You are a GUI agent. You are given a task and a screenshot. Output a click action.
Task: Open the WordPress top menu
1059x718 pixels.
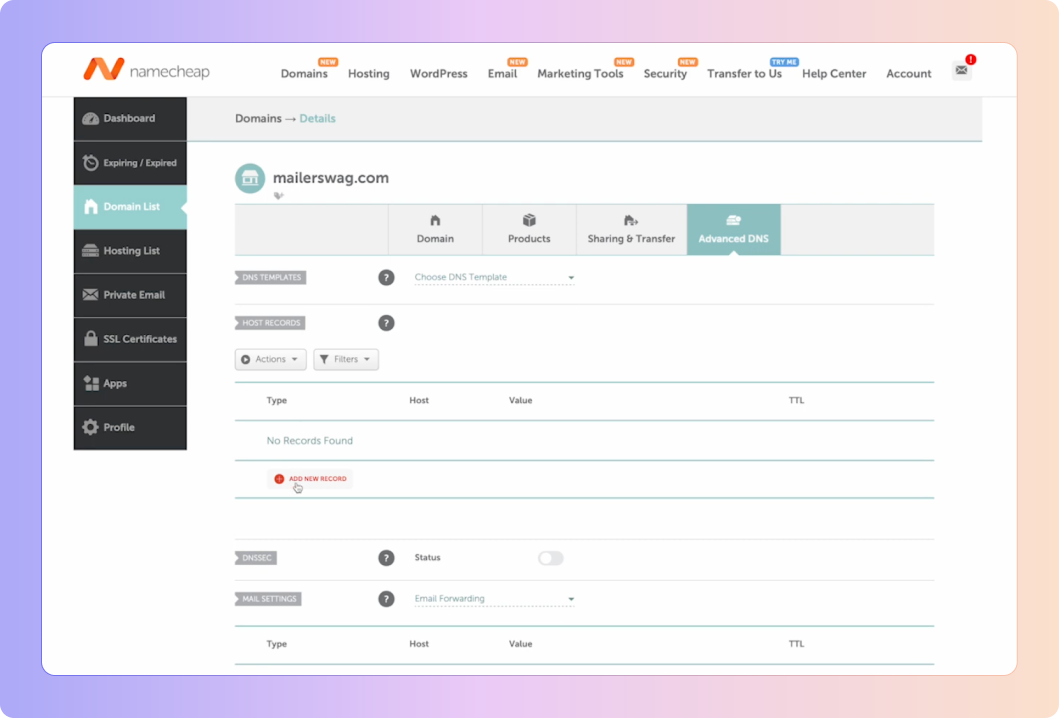pyautogui.click(x=438, y=74)
